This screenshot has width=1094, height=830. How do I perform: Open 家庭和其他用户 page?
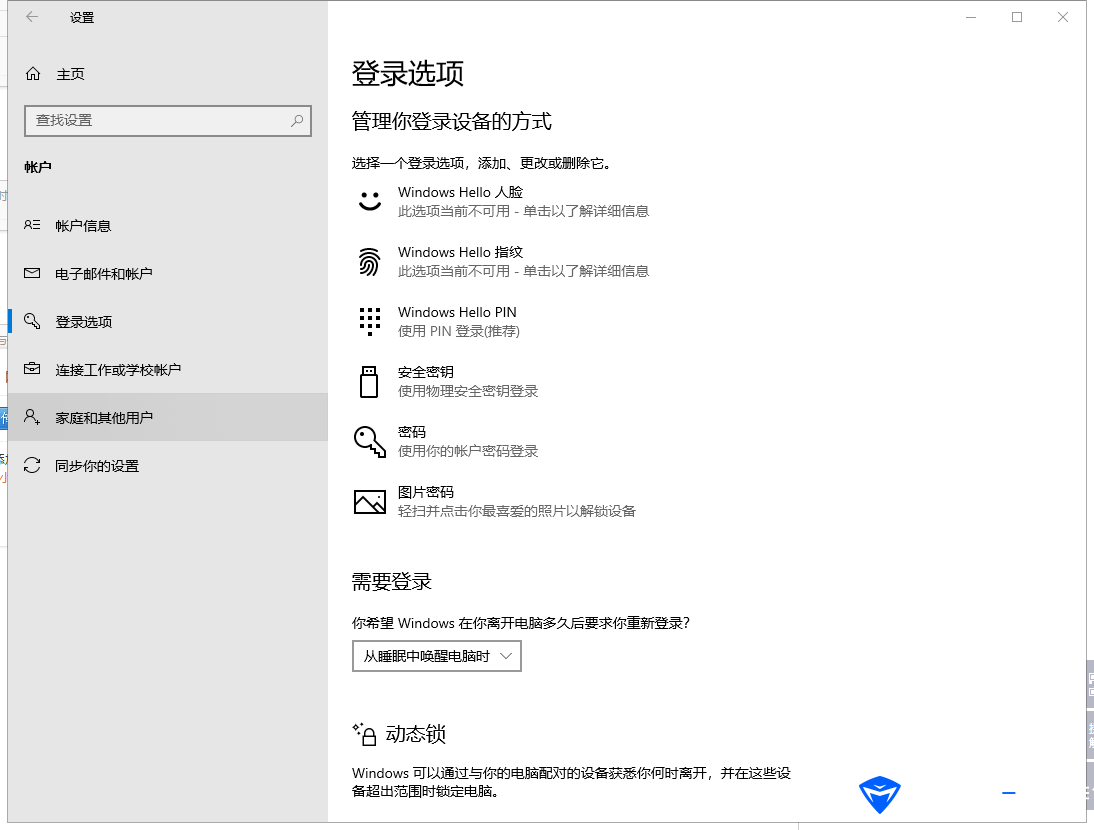click(167, 417)
